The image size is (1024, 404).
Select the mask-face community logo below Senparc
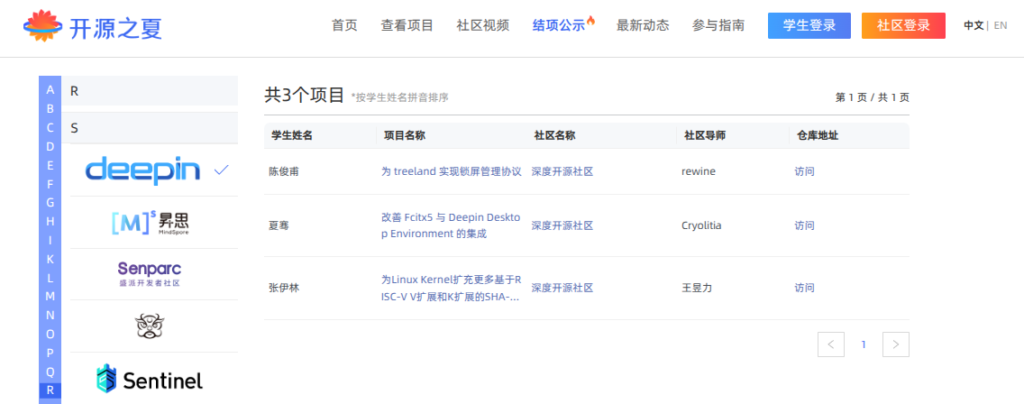point(149,325)
